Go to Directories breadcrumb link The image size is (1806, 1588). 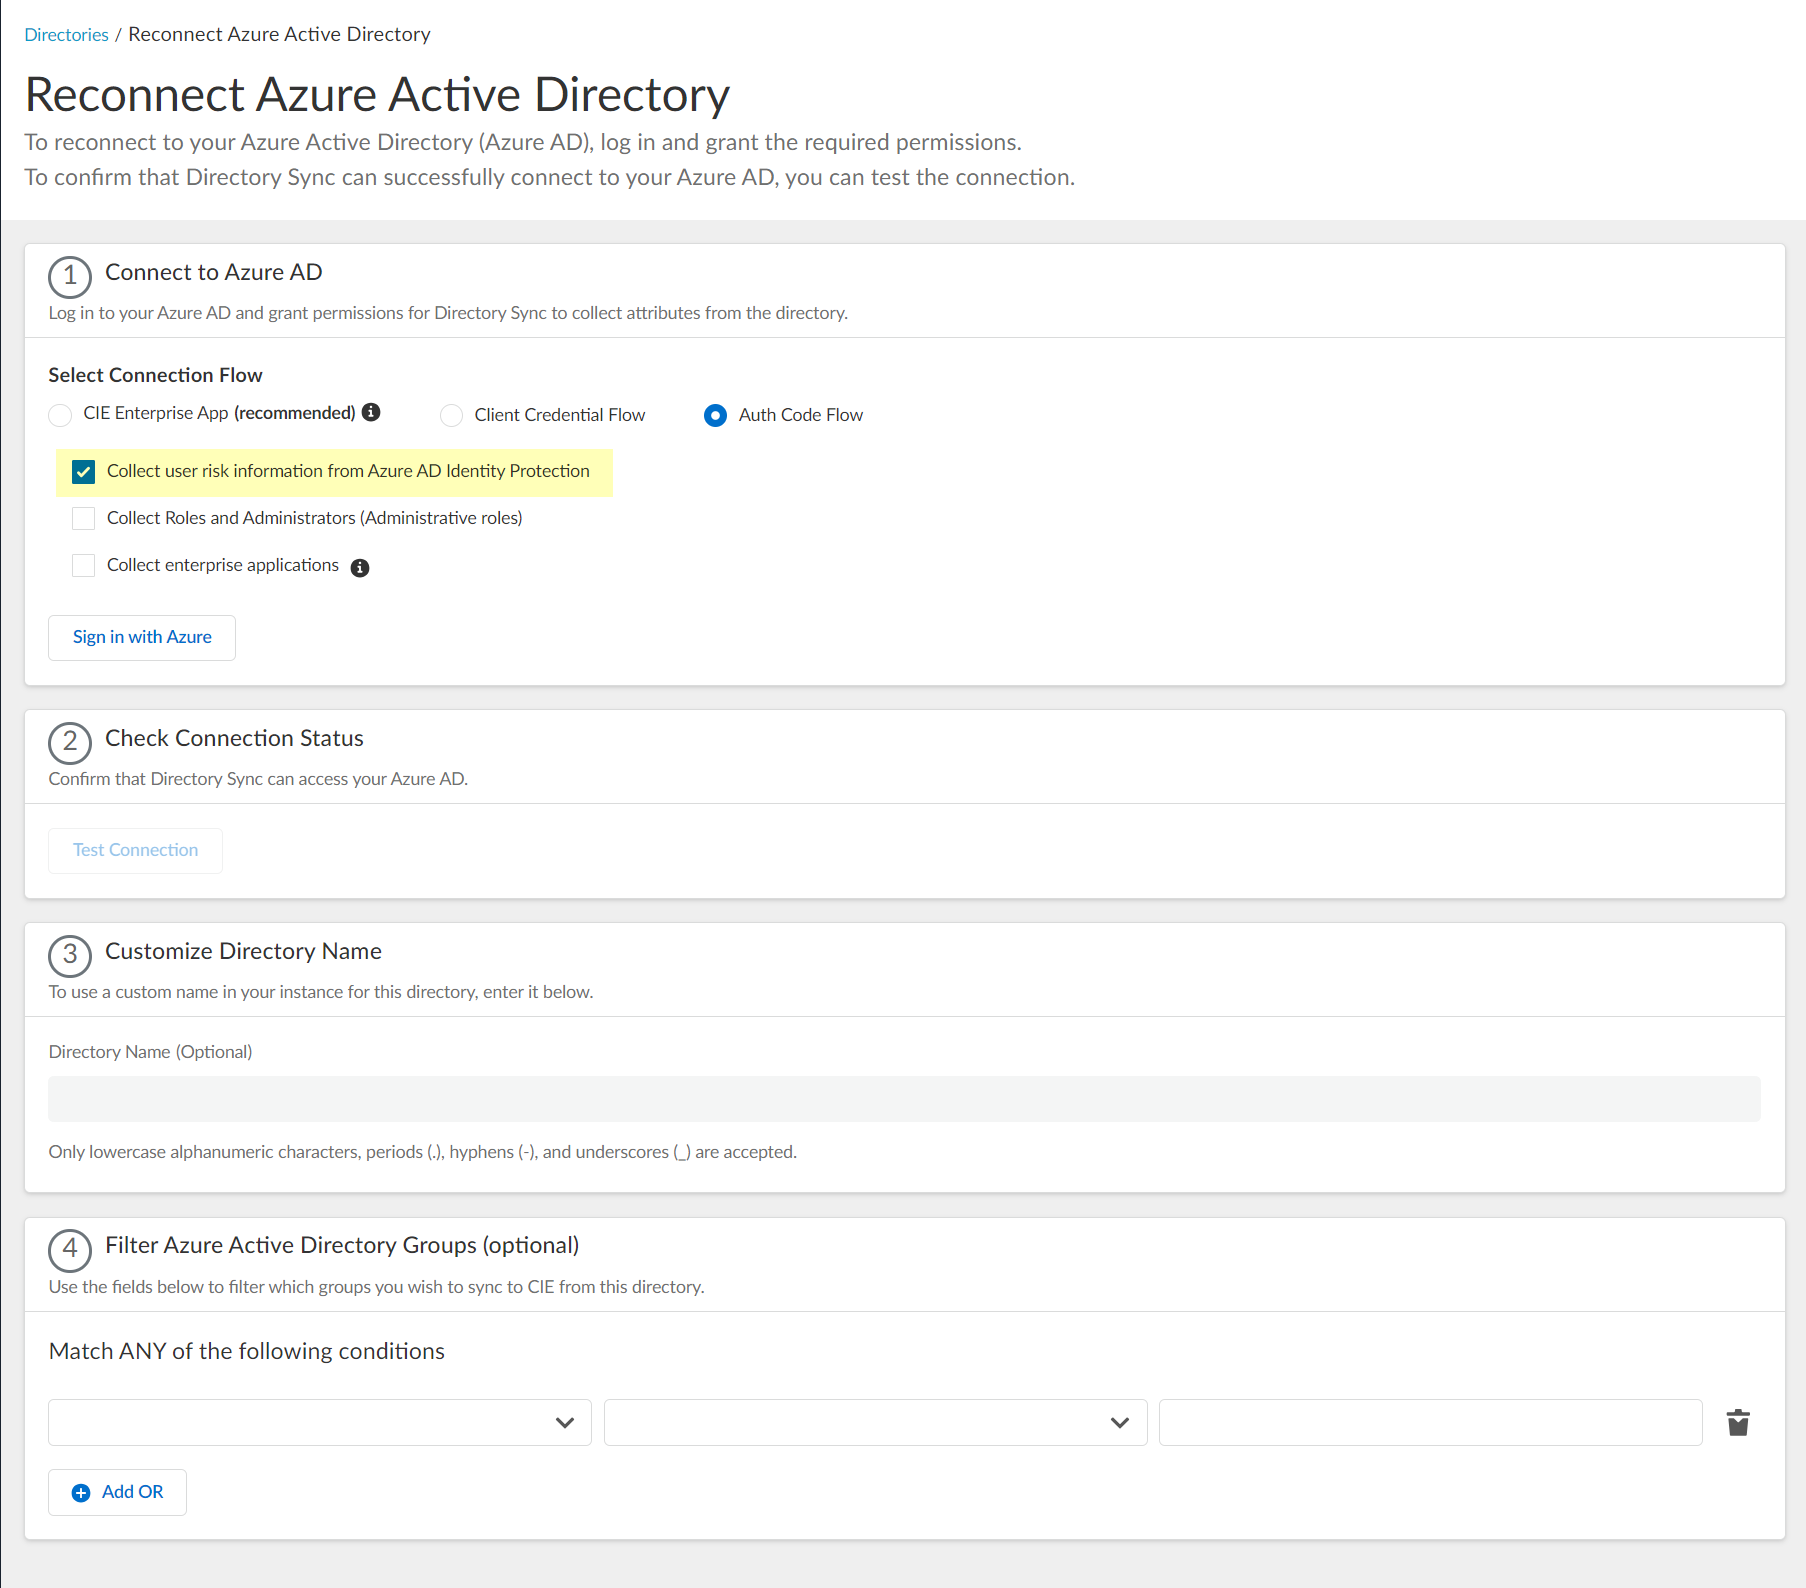[66, 35]
